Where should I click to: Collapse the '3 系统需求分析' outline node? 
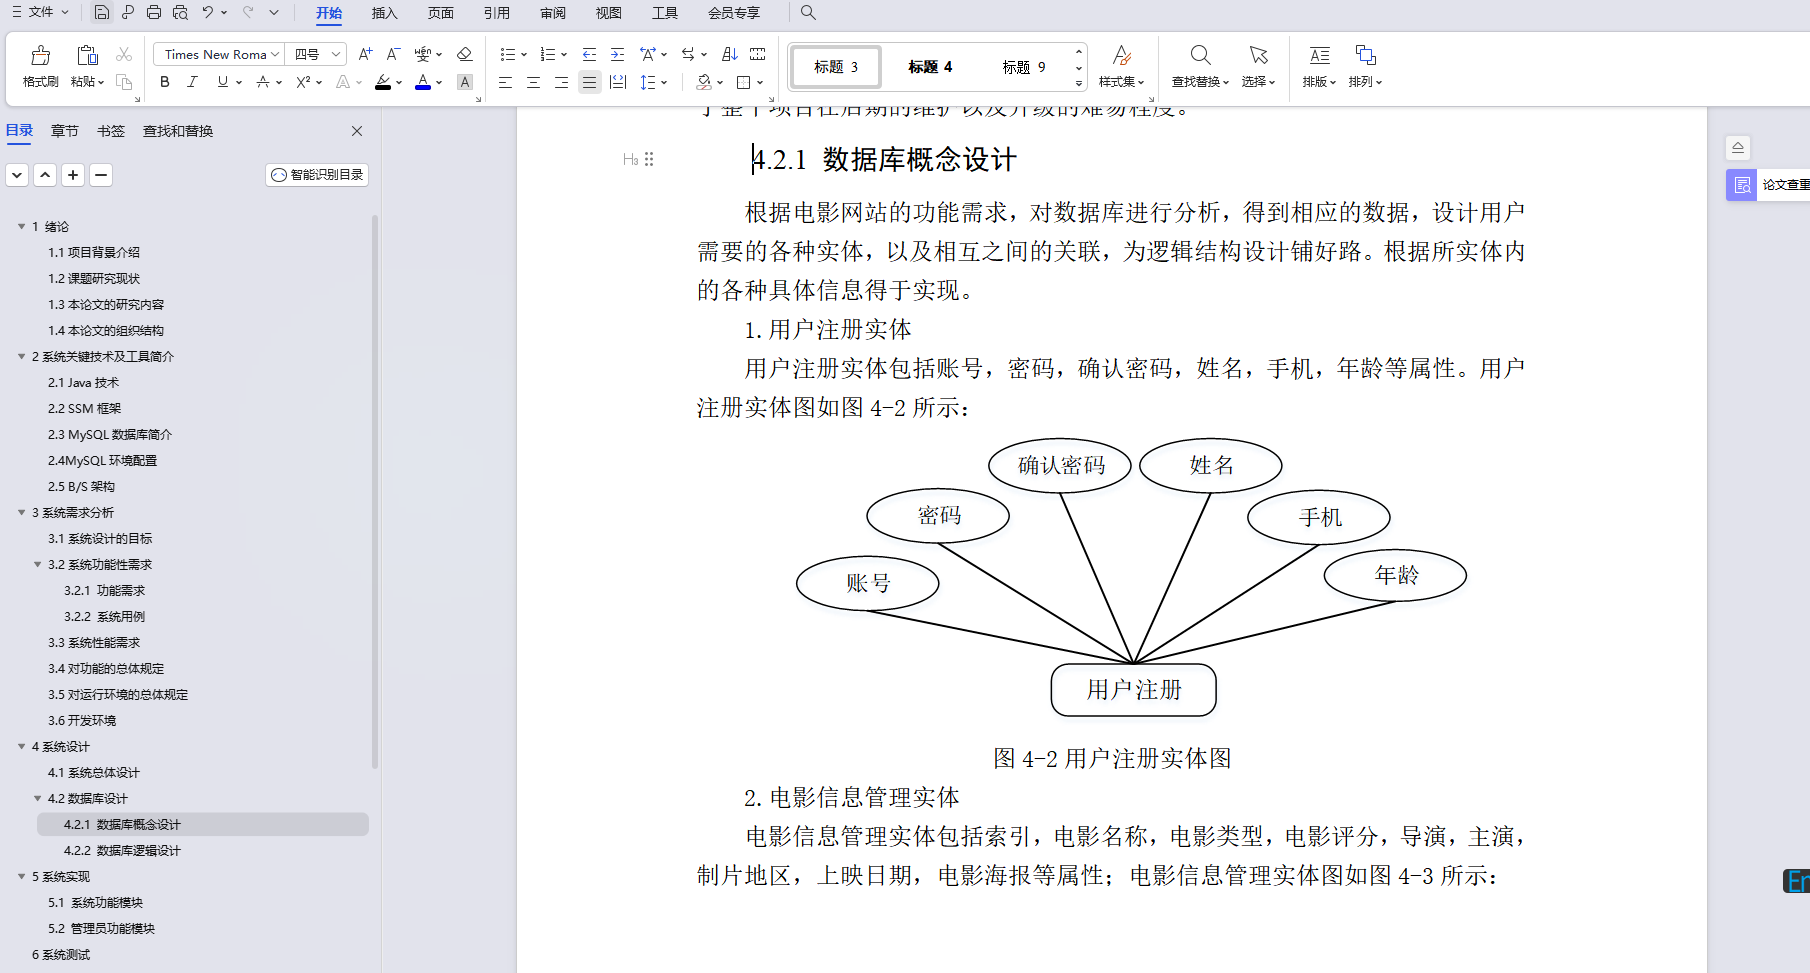click(x=21, y=512)
